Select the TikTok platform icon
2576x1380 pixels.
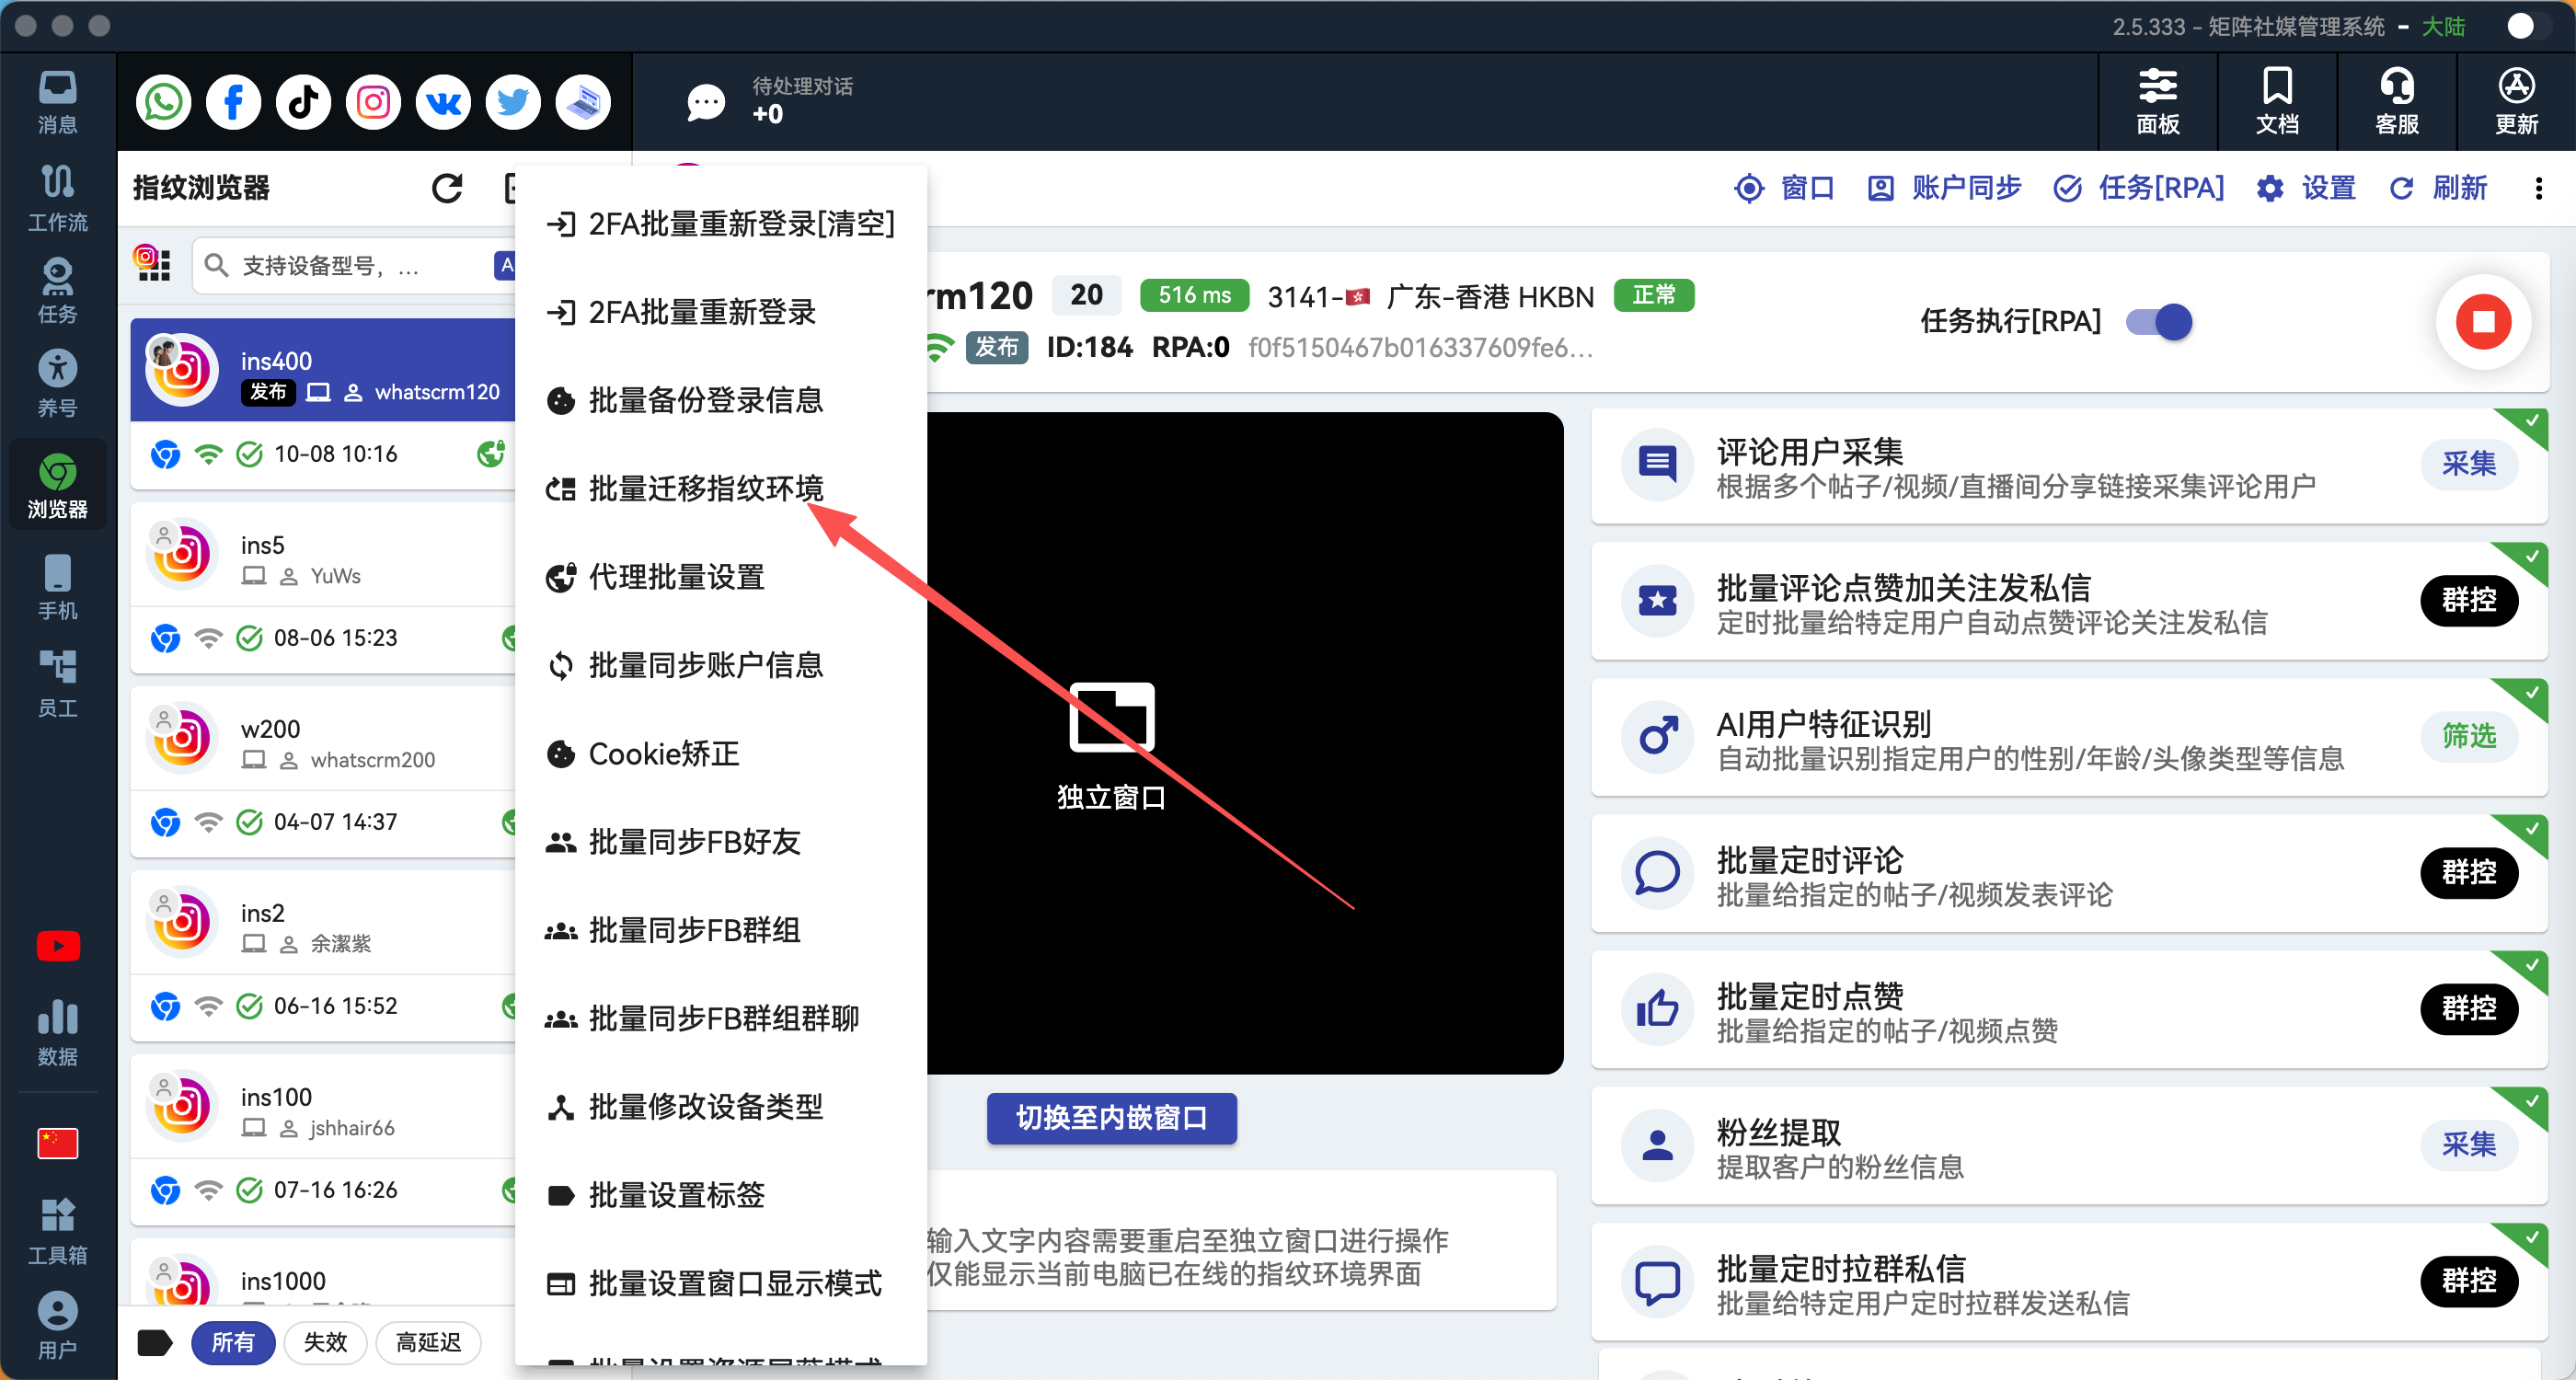pos(303,102)
